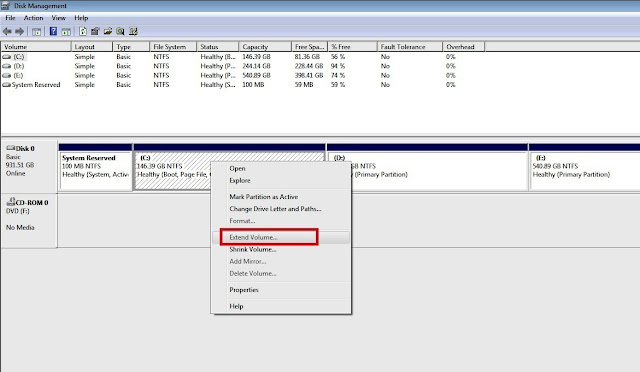The height and width of the screenshot is (372, 640).
Task: Choose Explore from the context menu
Action: 281,180
